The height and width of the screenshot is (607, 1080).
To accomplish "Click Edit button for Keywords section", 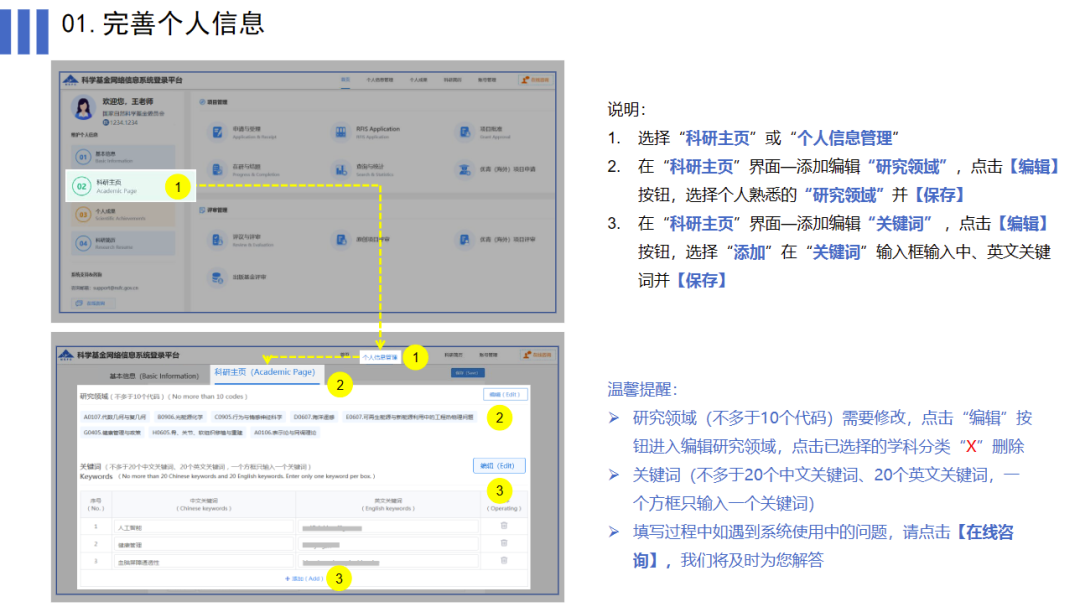I will point(499,466).
